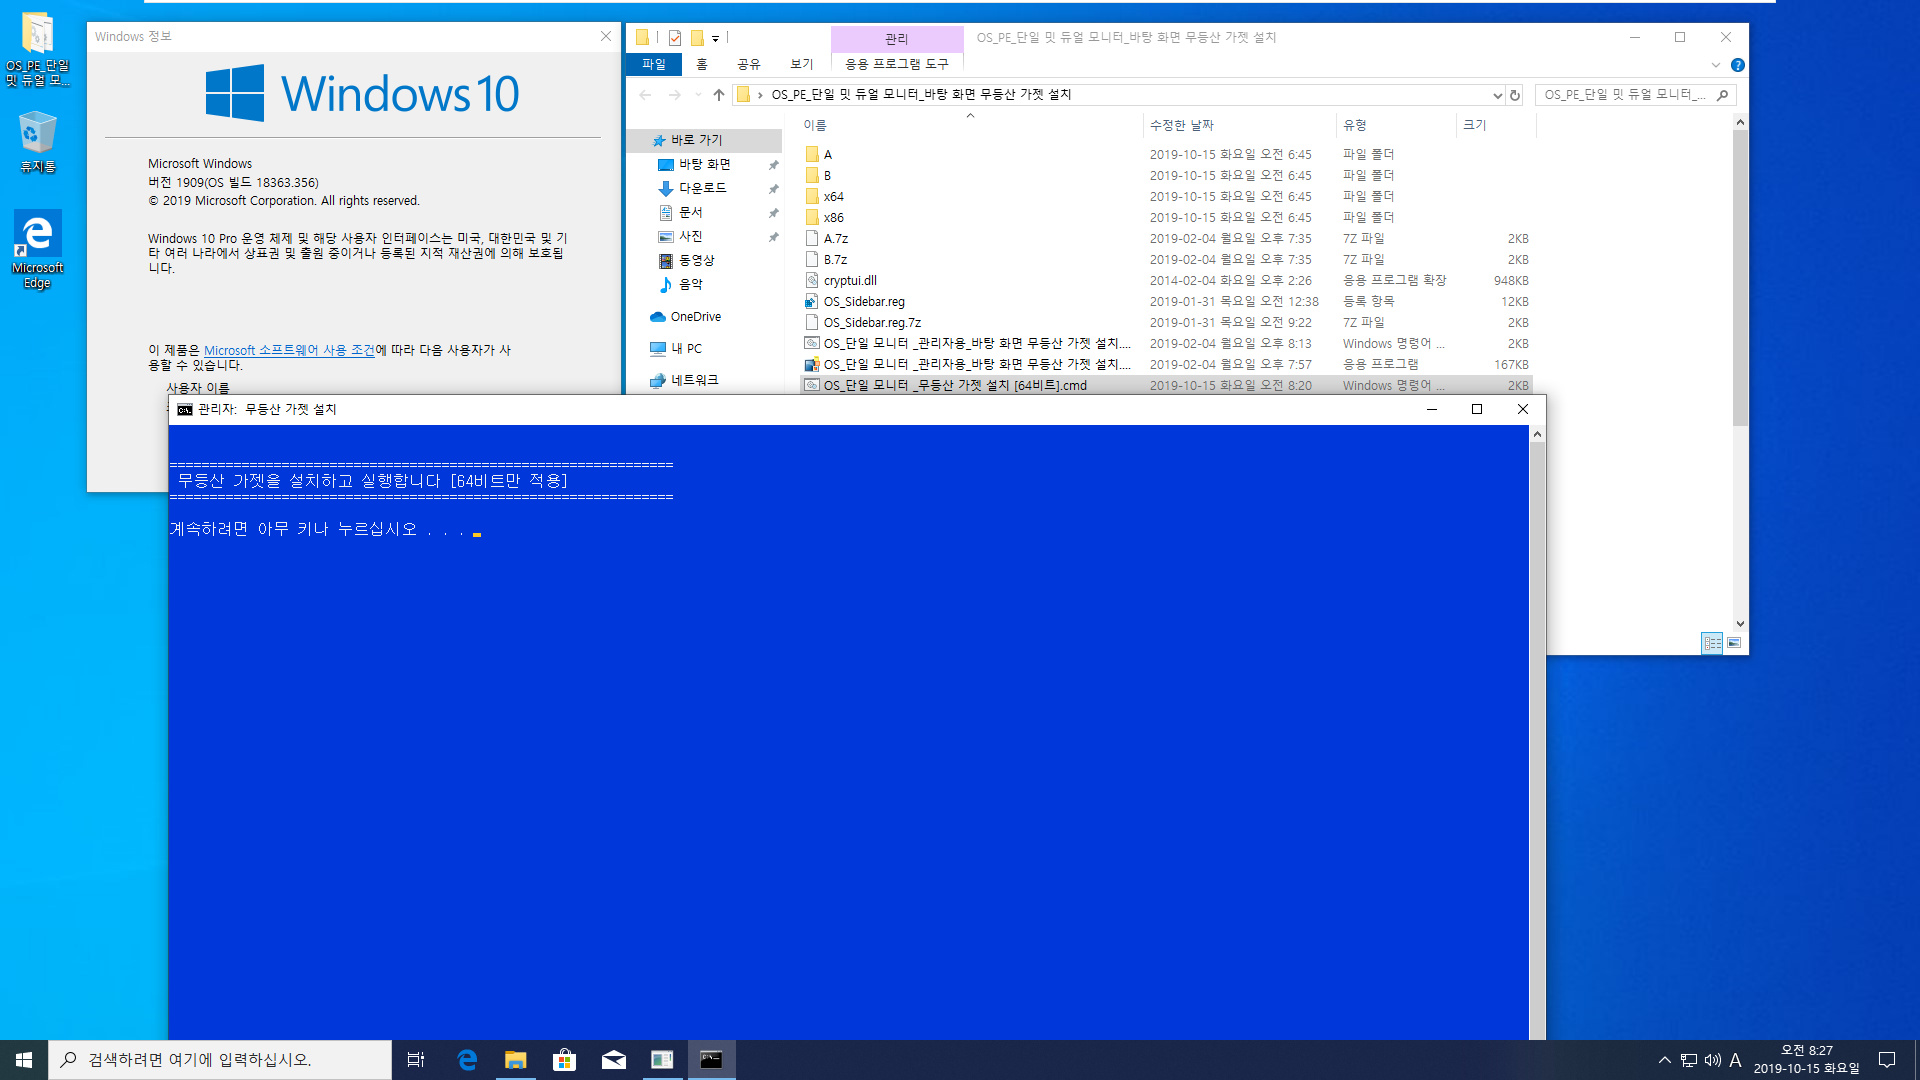Switch to large icons view layout
Viewport: 1920px width, 1080px height.
(x=1734, y=643)
